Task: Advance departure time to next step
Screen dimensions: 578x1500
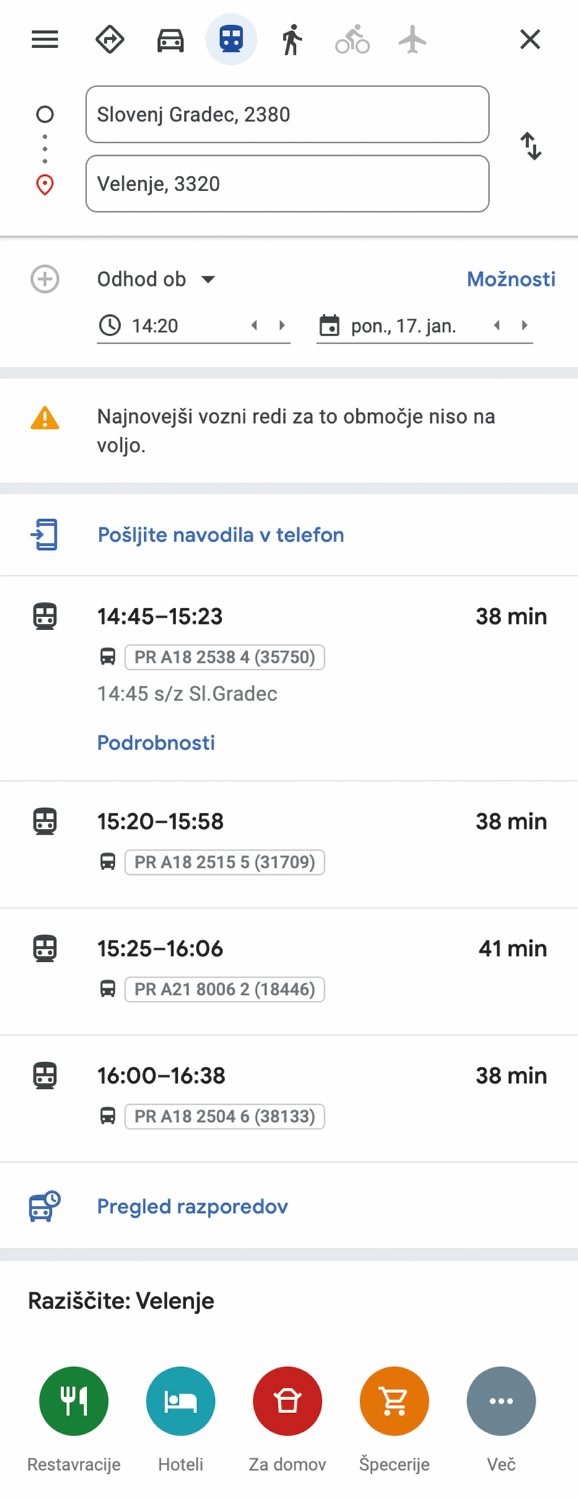Action: (282, 325)
